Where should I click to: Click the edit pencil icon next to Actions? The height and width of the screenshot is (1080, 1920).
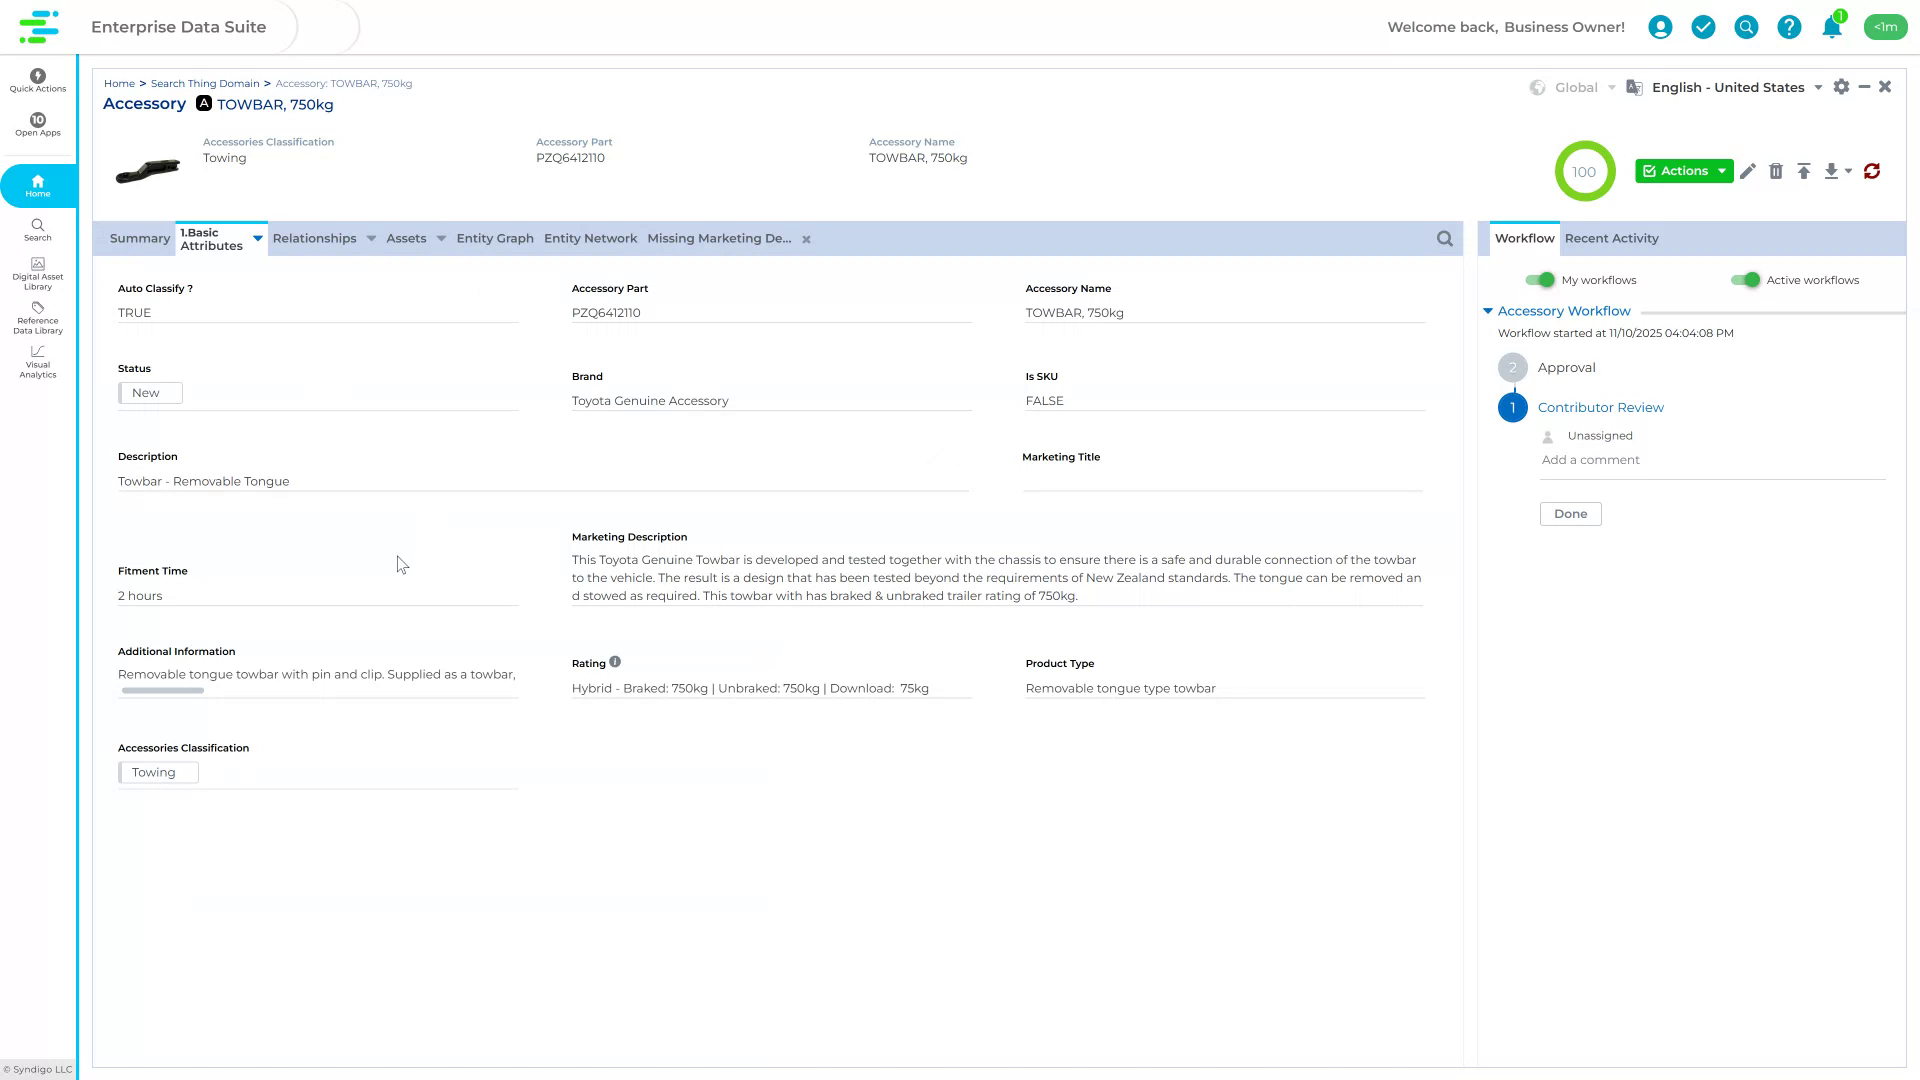tap(1748, 171)
